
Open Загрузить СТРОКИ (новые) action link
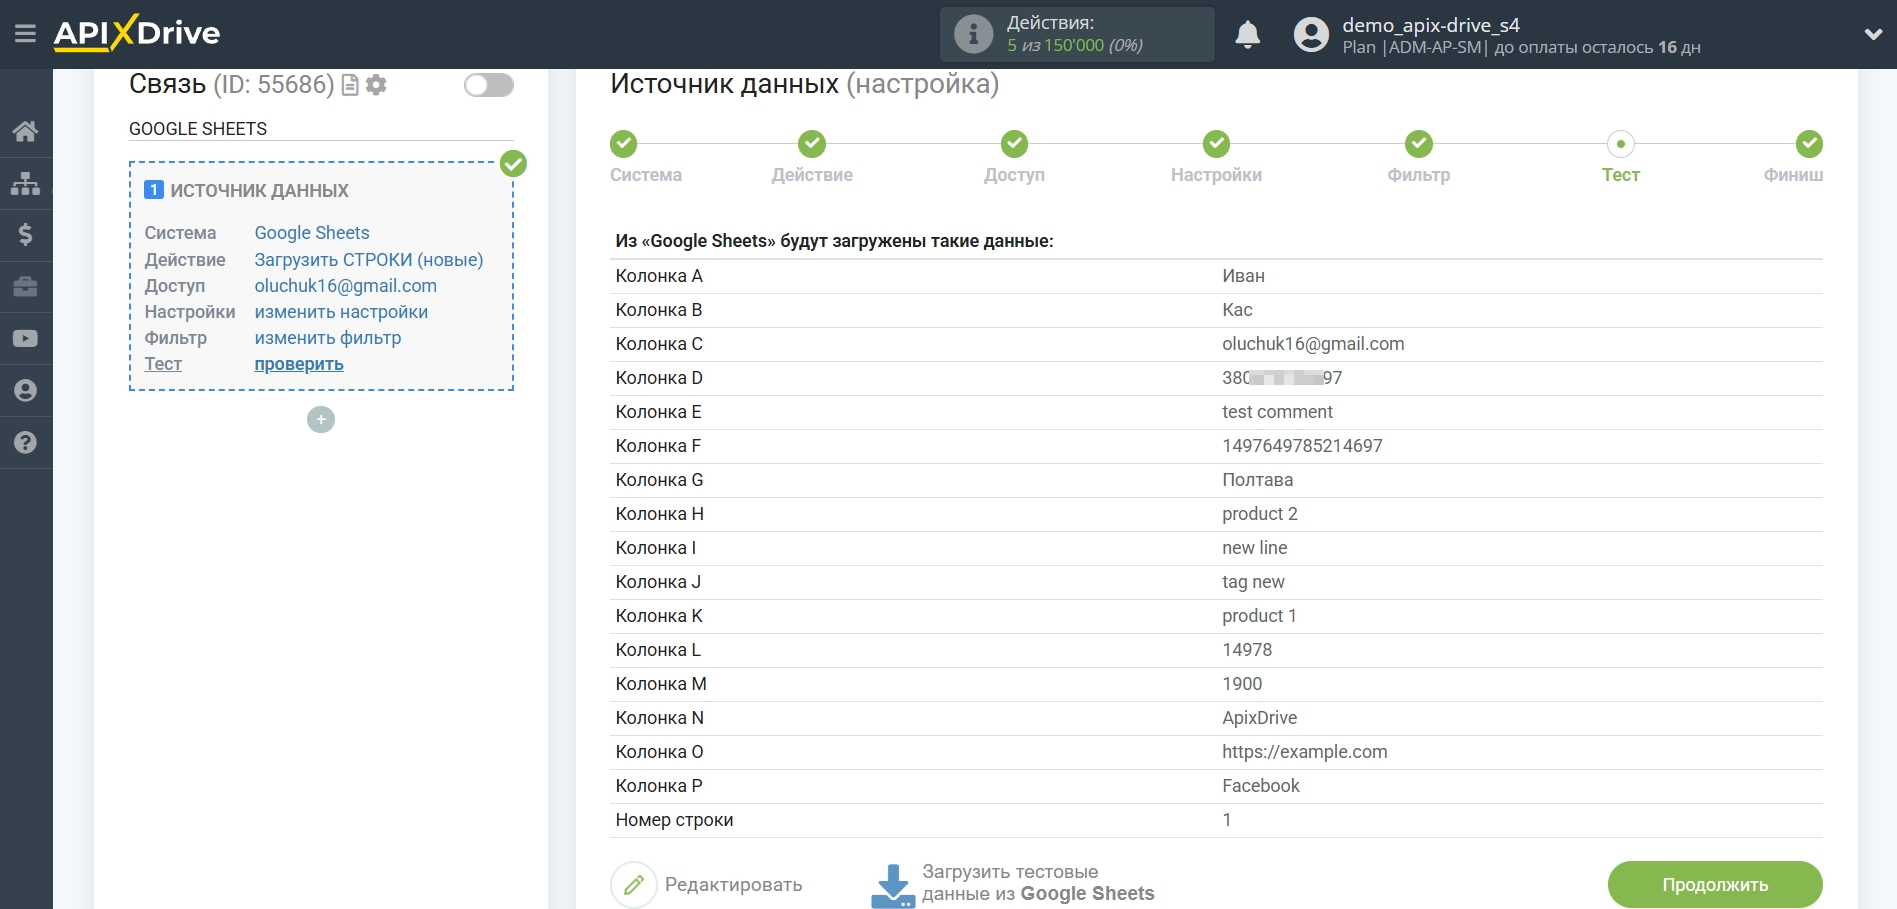pos(369,260)
